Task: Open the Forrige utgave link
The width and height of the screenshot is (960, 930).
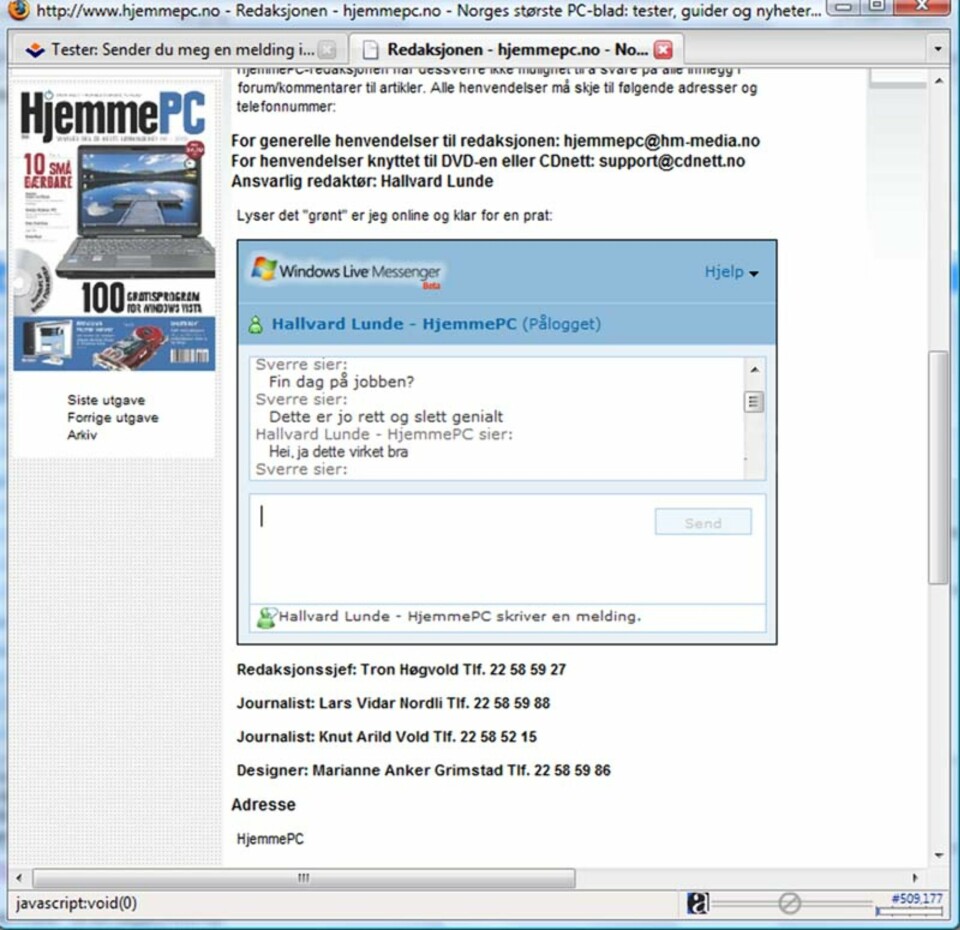Action: (x=113, y=418)
